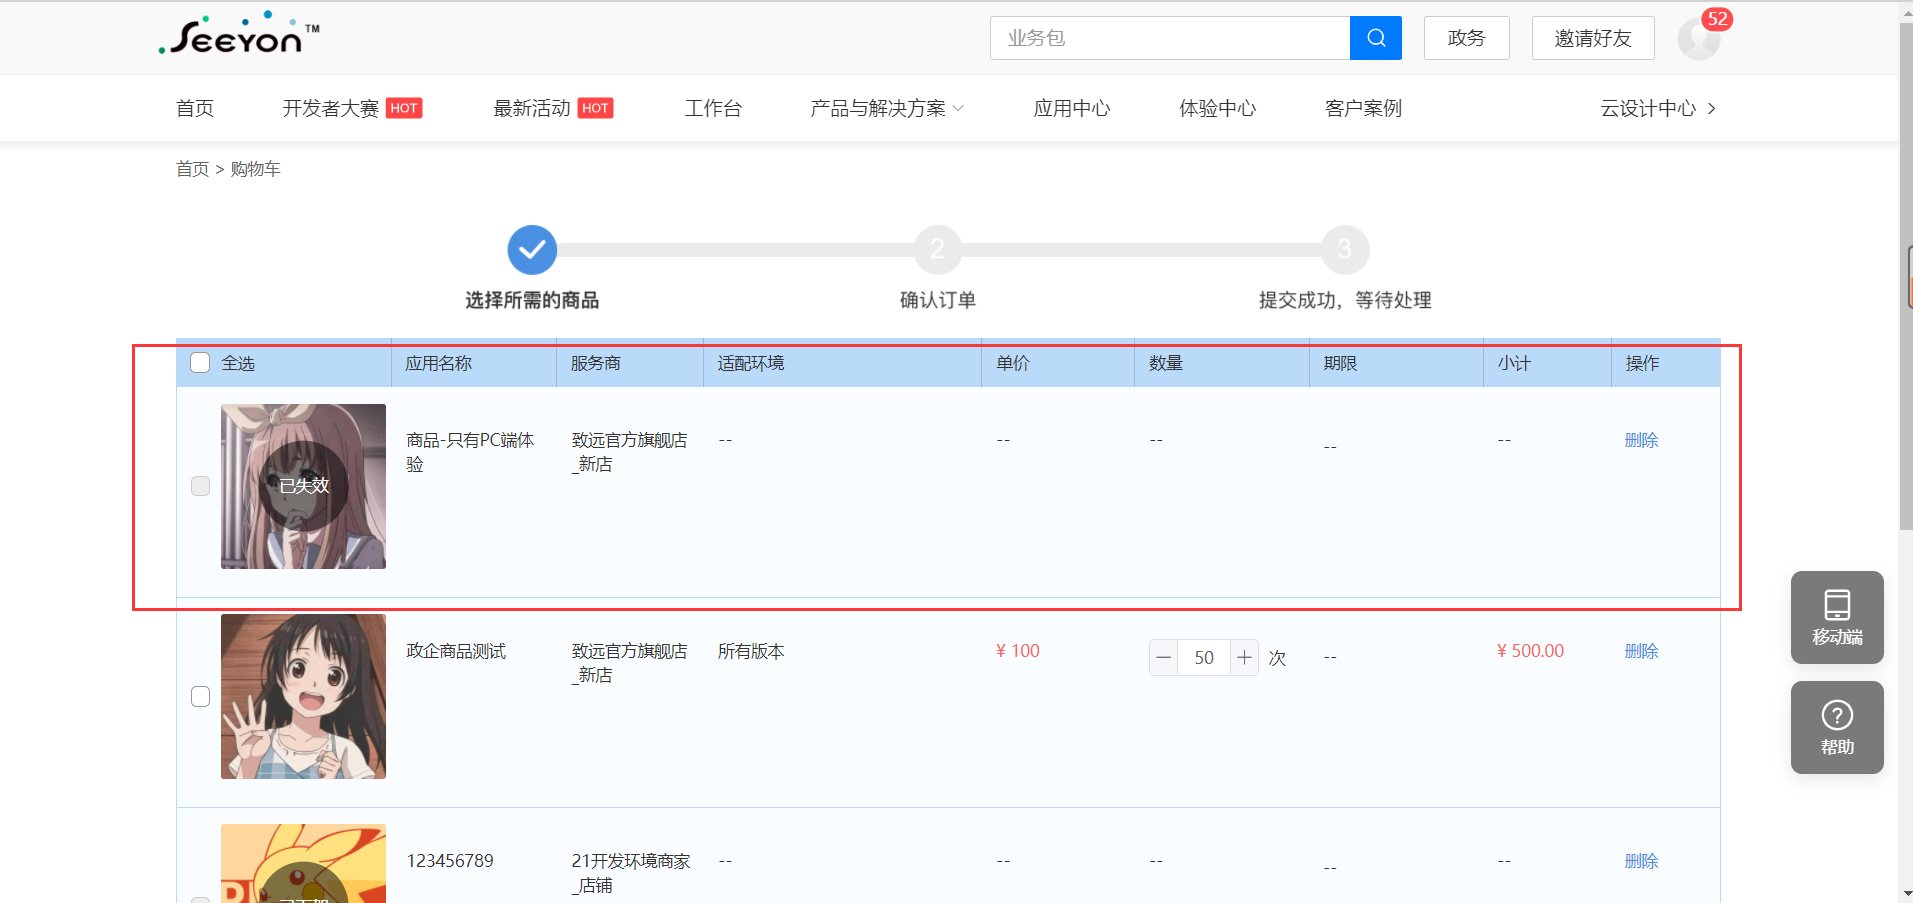Open the 帮助 help icon button
Image resolution: width=1913 pixels, height=903 pixels.
pyautogui.click(x=1837, y=727)
